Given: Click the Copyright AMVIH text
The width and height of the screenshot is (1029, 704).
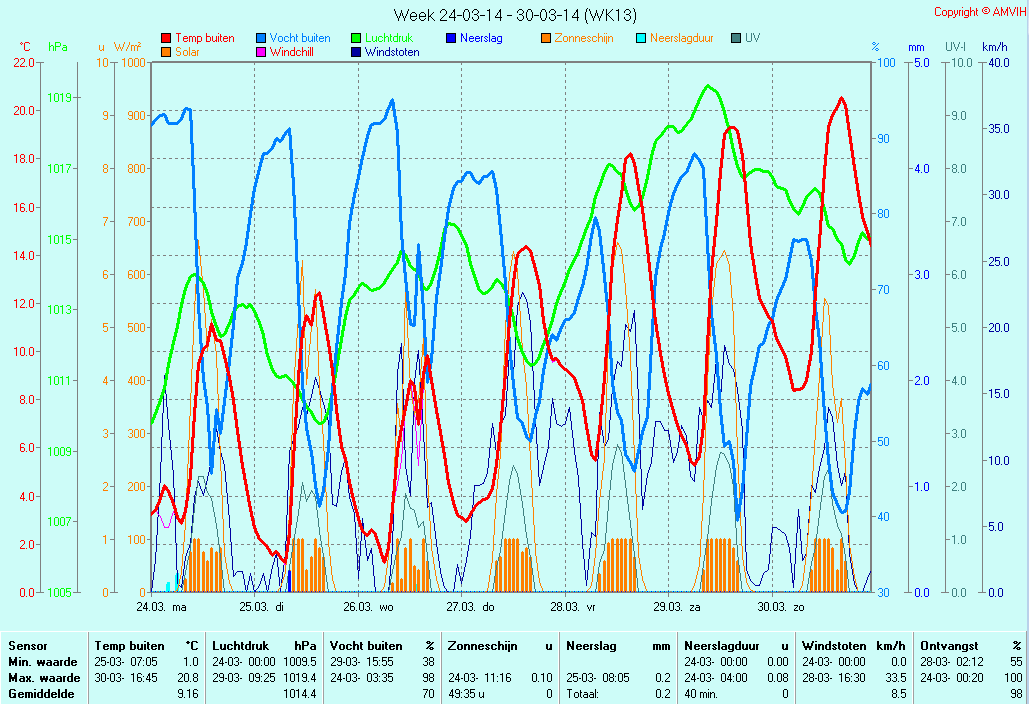Looking at the screenshot, I should tap(979, 12).
